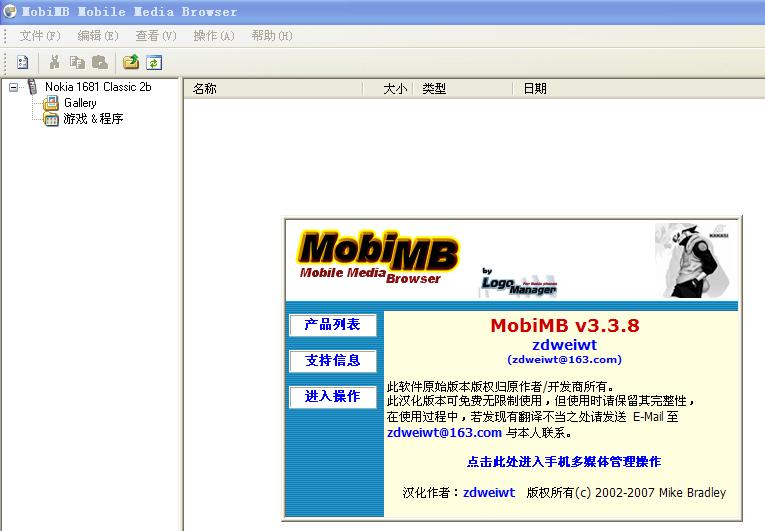Click 点击此处进入手机多媒体管理操作 link
Screen dimensions: 765x531
click(564, 462)
